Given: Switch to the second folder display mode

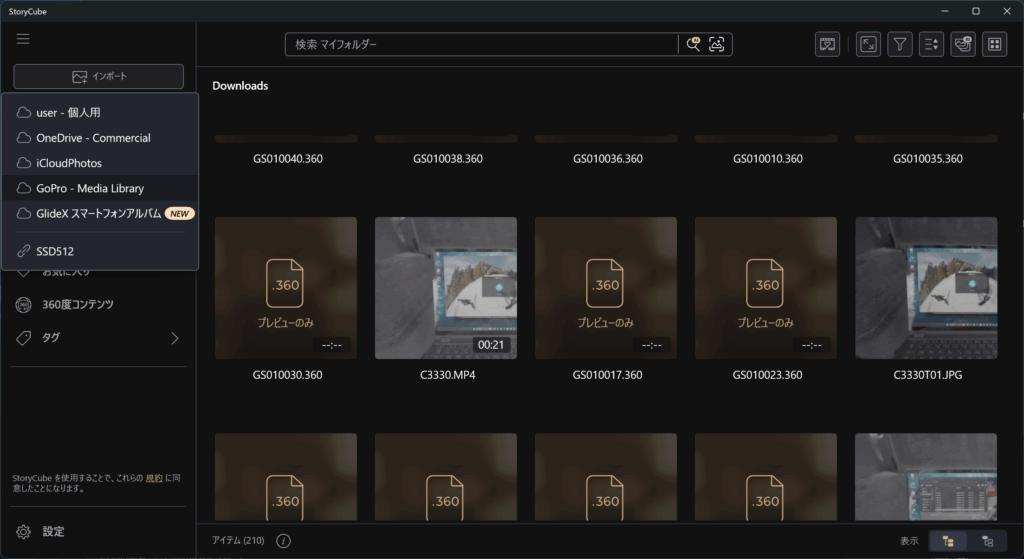Looking at the screenshot, I should tap(988, 541).
